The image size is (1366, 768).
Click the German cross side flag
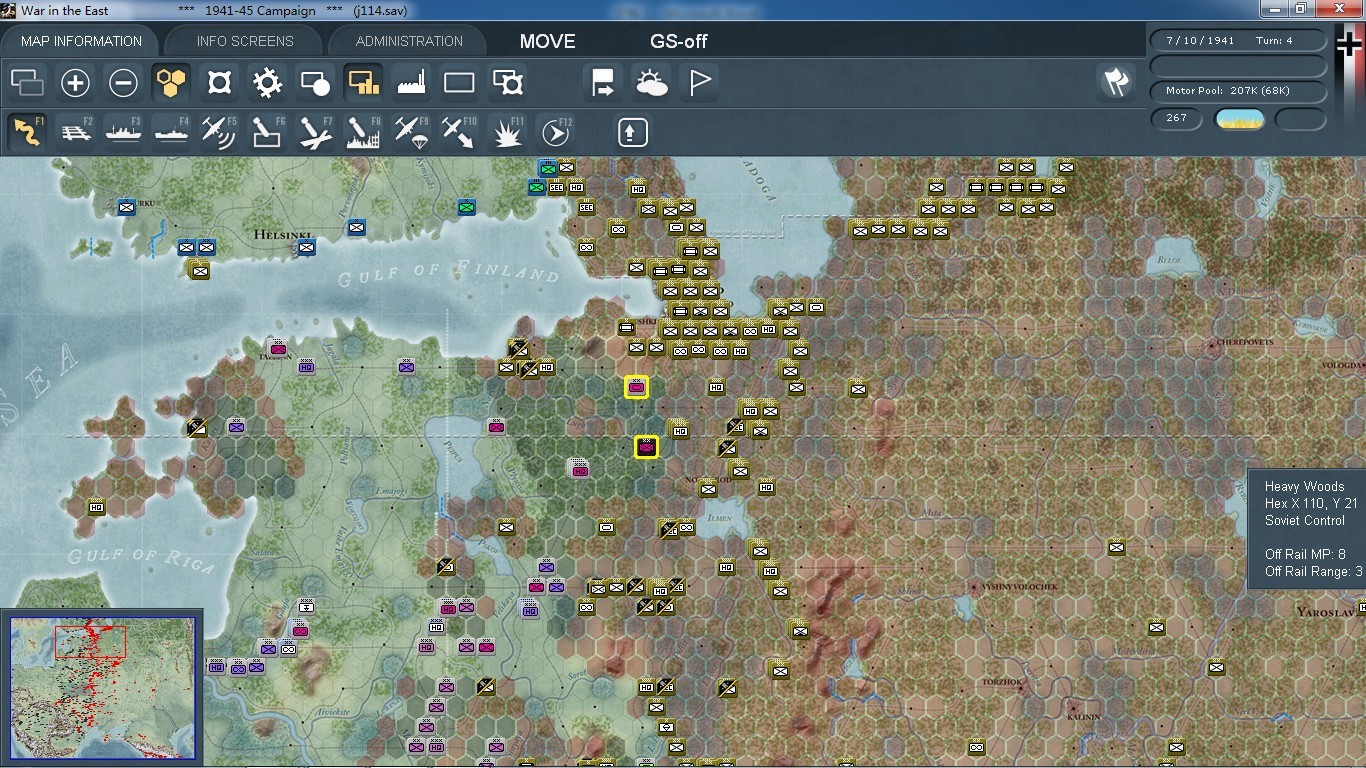1350,45
